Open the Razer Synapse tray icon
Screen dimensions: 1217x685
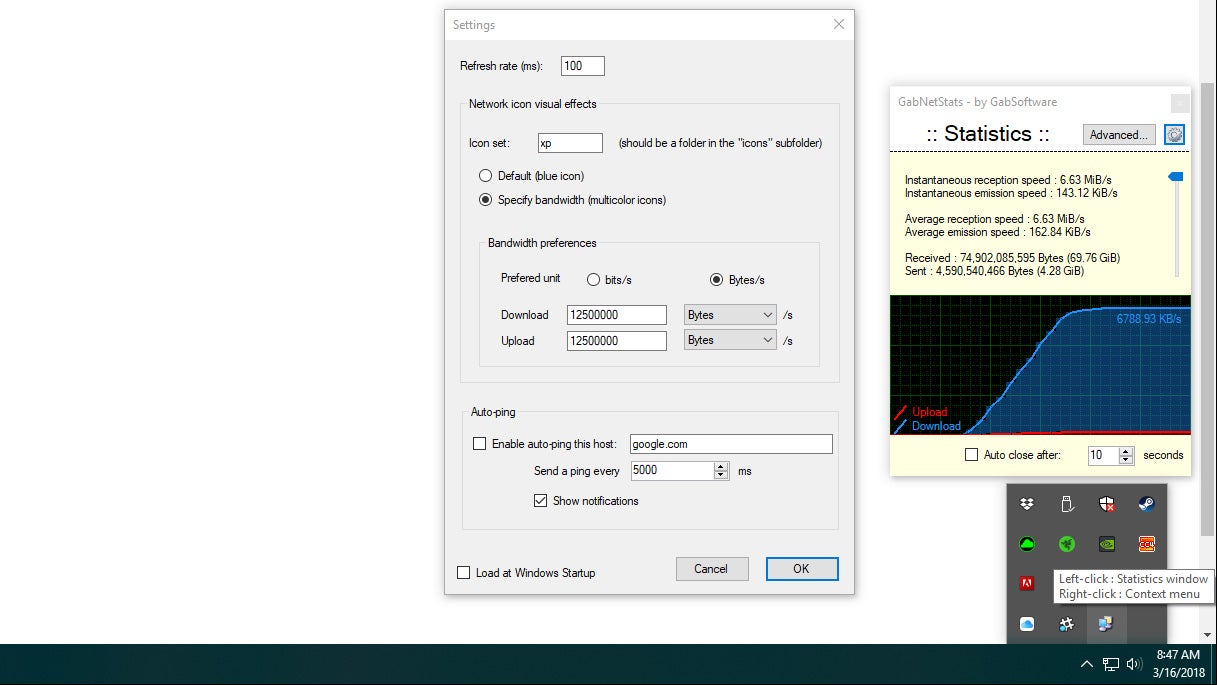tap(1067, 544)
